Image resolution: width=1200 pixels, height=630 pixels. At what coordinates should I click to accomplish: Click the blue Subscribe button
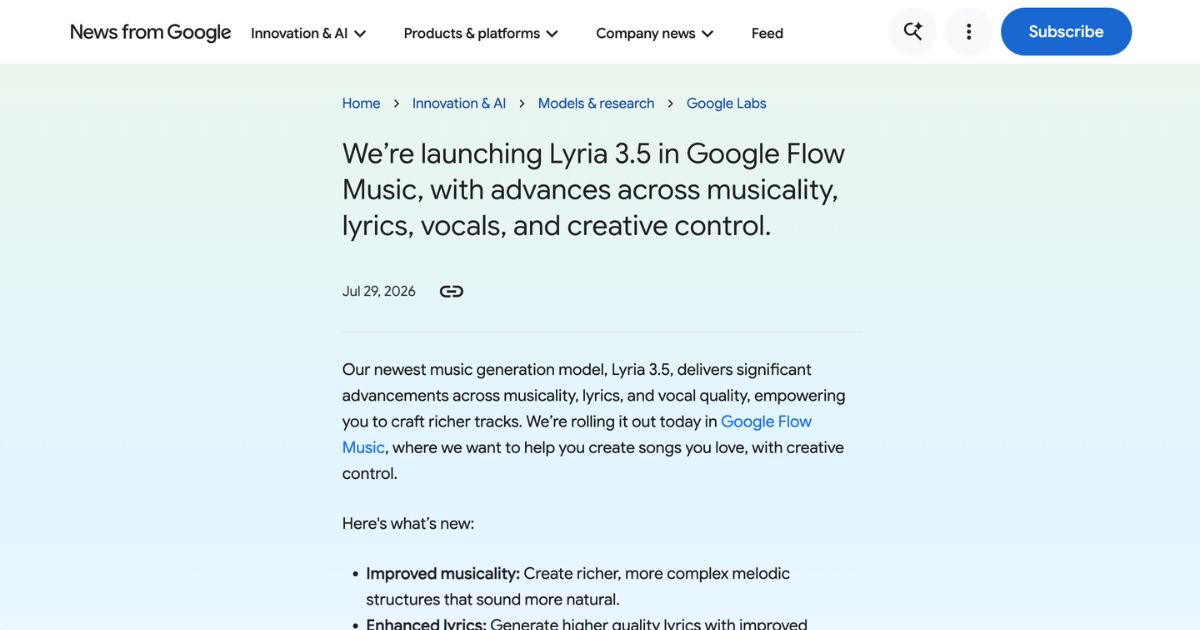[1066, 31]
